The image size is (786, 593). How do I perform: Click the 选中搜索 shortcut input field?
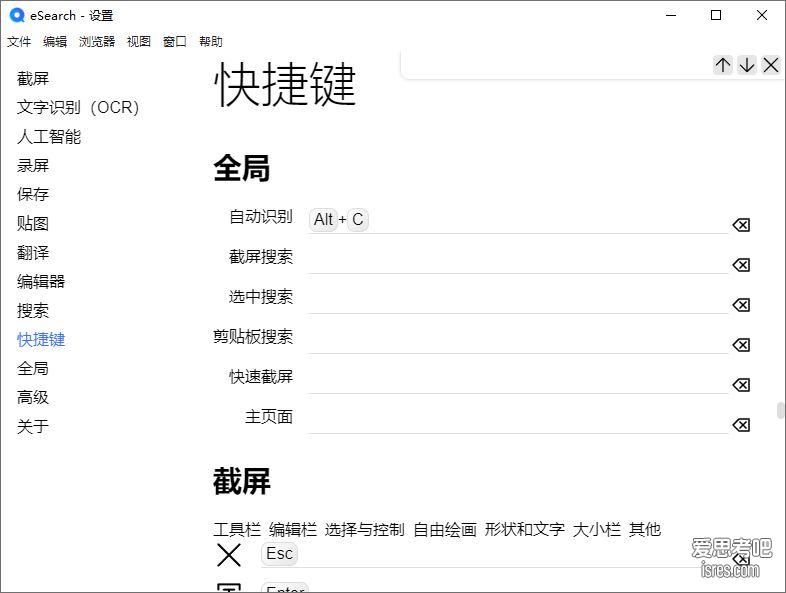coord(518,301)
